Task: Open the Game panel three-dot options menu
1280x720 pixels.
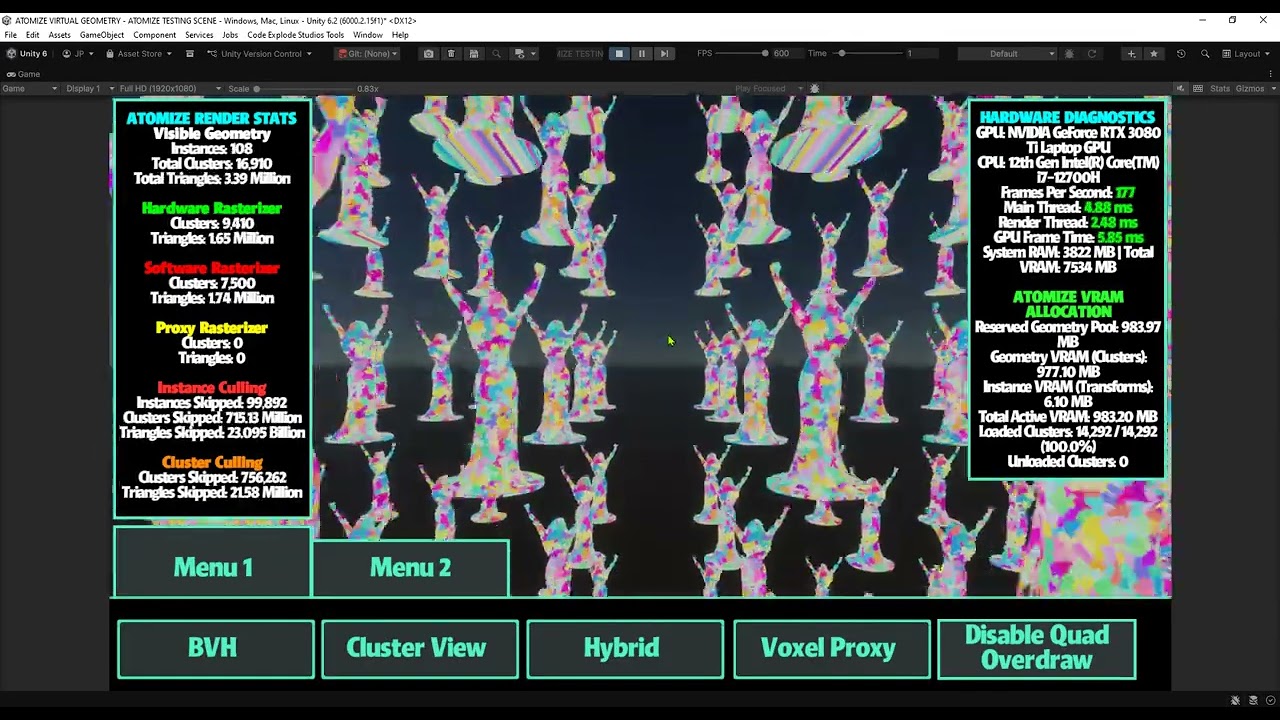Action: pyautogui.click(x=1273, y=74)
